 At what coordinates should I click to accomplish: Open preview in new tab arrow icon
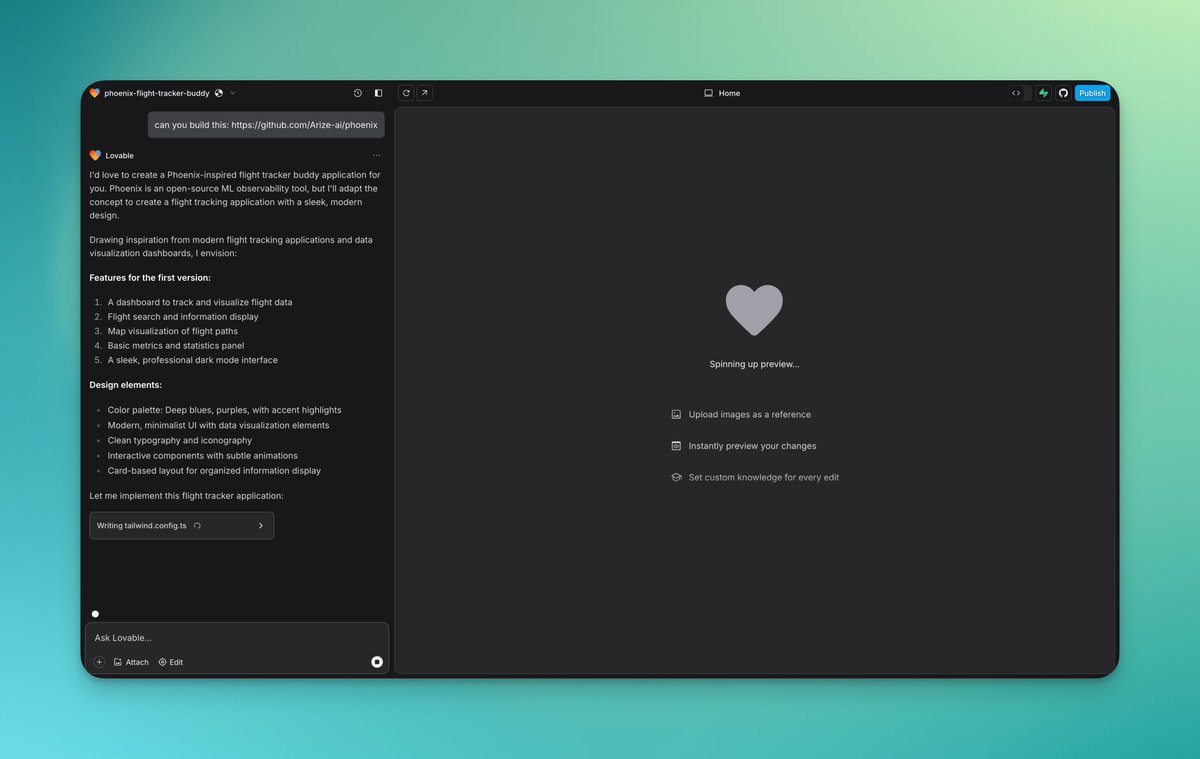pyautogui.click(x=423, y=93)
